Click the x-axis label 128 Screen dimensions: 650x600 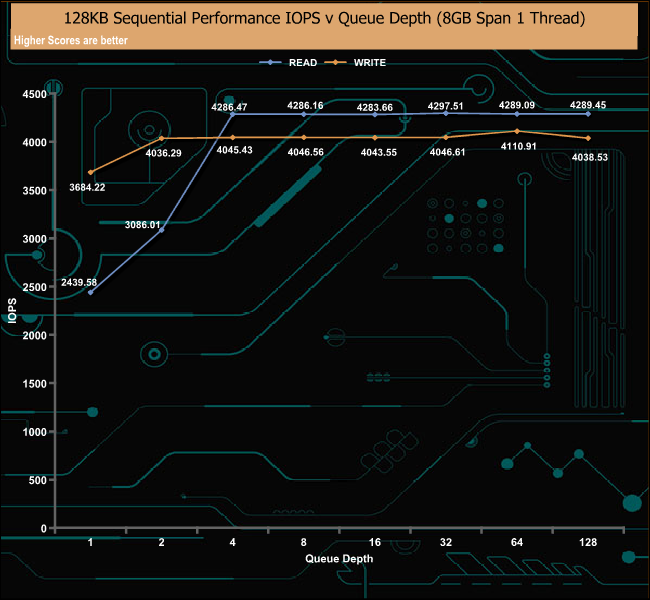point(588,542)
